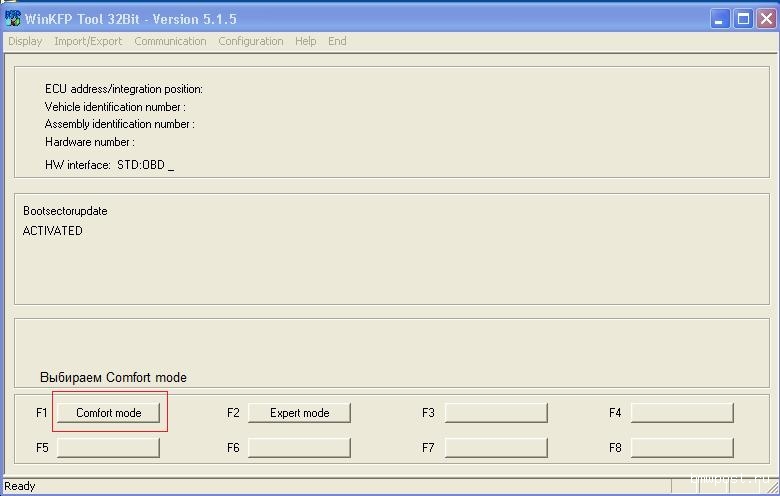Viewport: 780px width, 496px height.
Task: Click the blank F3 button
Action: pyautogui.click(x=495, y=413)
